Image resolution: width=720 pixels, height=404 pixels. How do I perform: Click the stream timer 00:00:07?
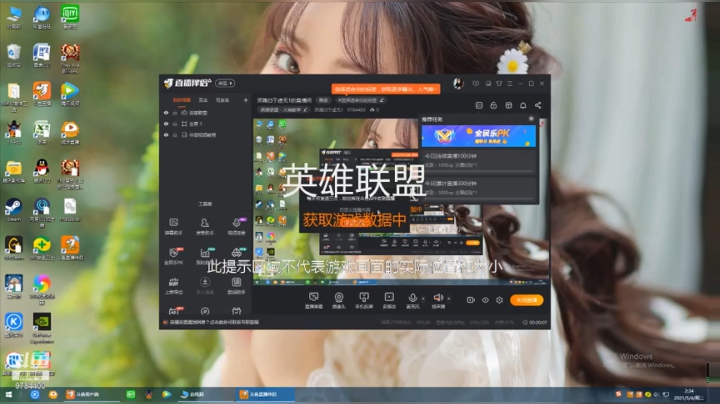pyautogui.click(x=535, y=322)
